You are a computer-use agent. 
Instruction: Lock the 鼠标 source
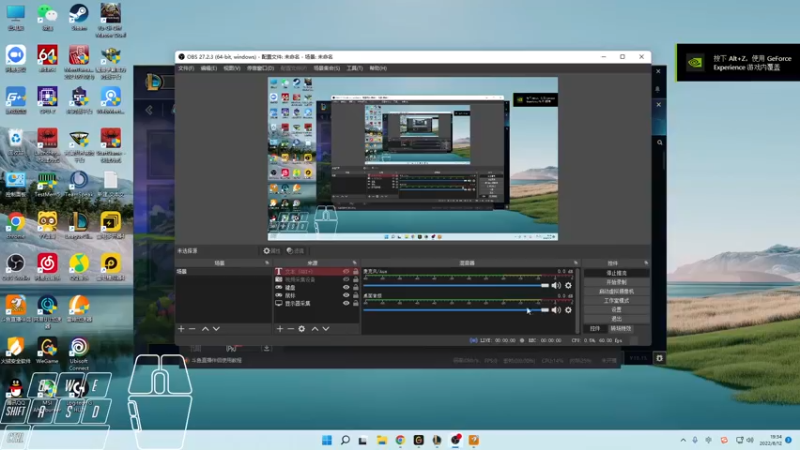click(x=355, y=295)
